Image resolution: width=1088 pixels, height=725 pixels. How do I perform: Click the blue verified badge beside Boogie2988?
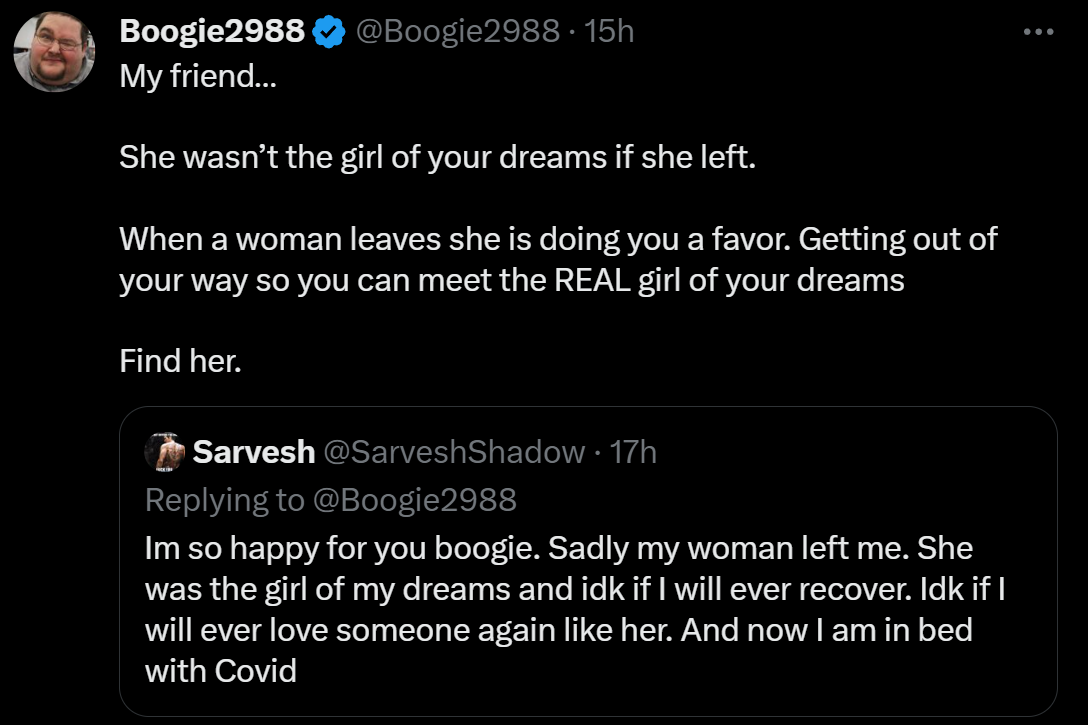[x=327, y=32]
